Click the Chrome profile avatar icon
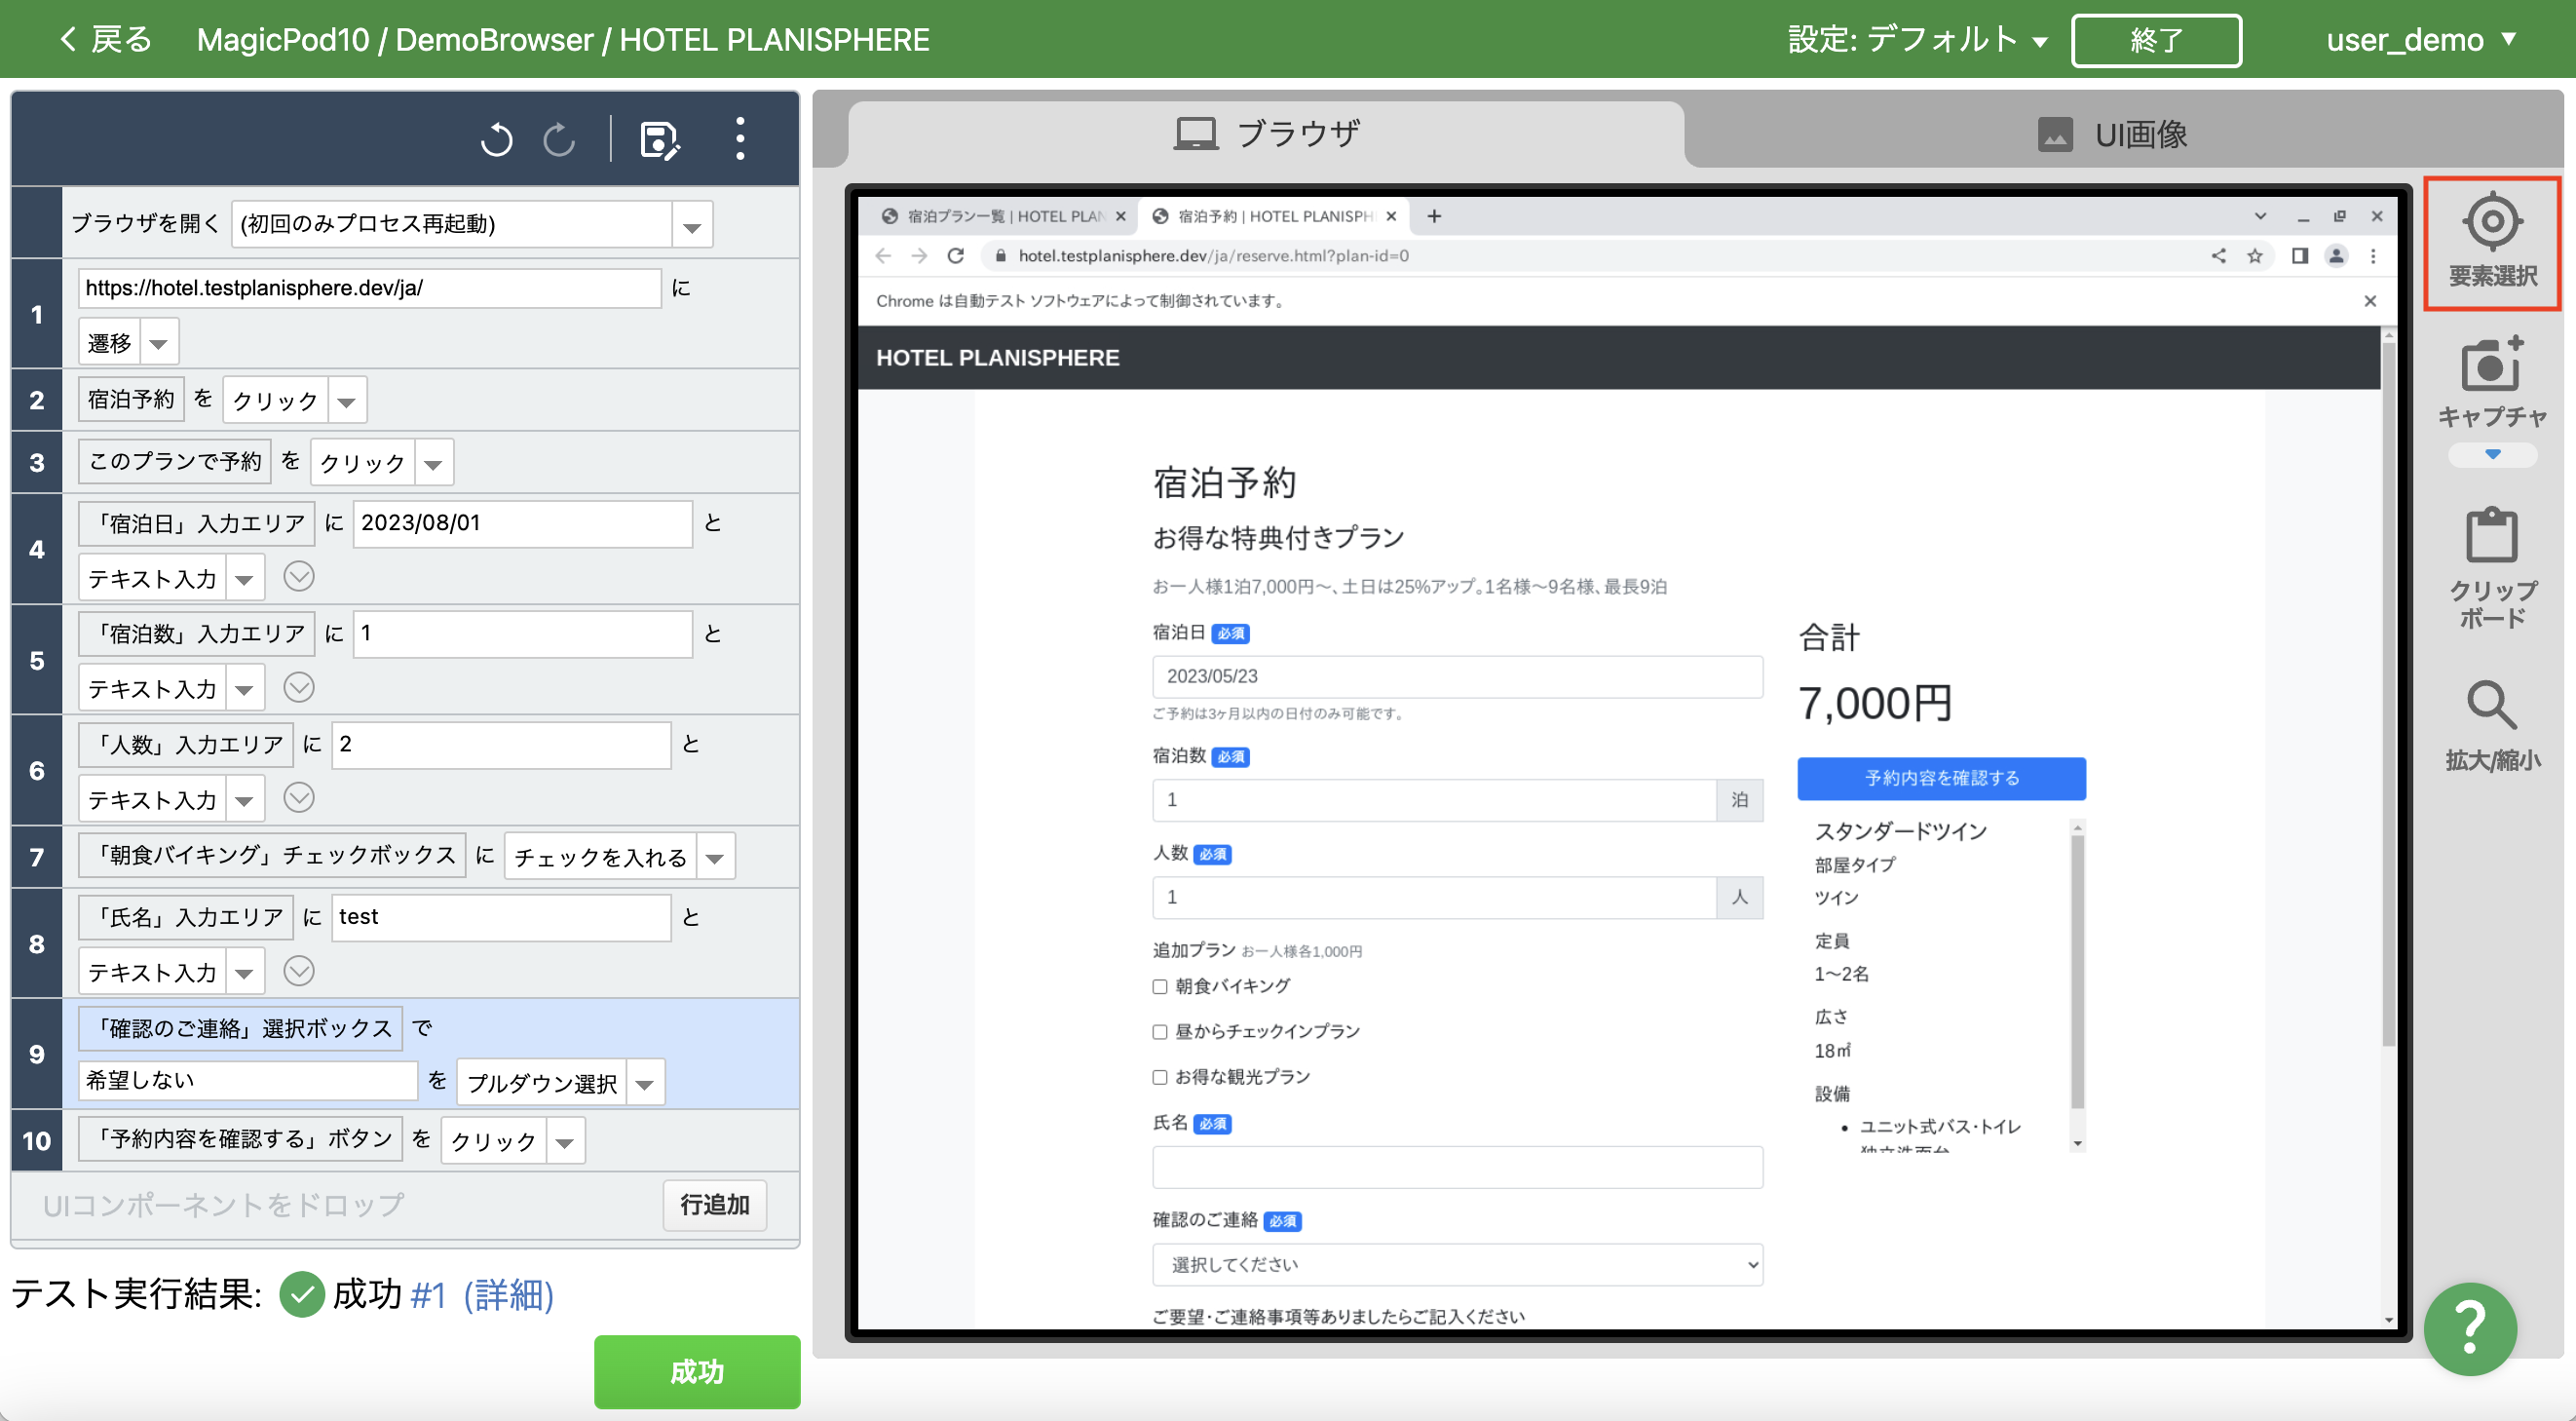Screen dimensions: 2576x1421 [2336, 256]
